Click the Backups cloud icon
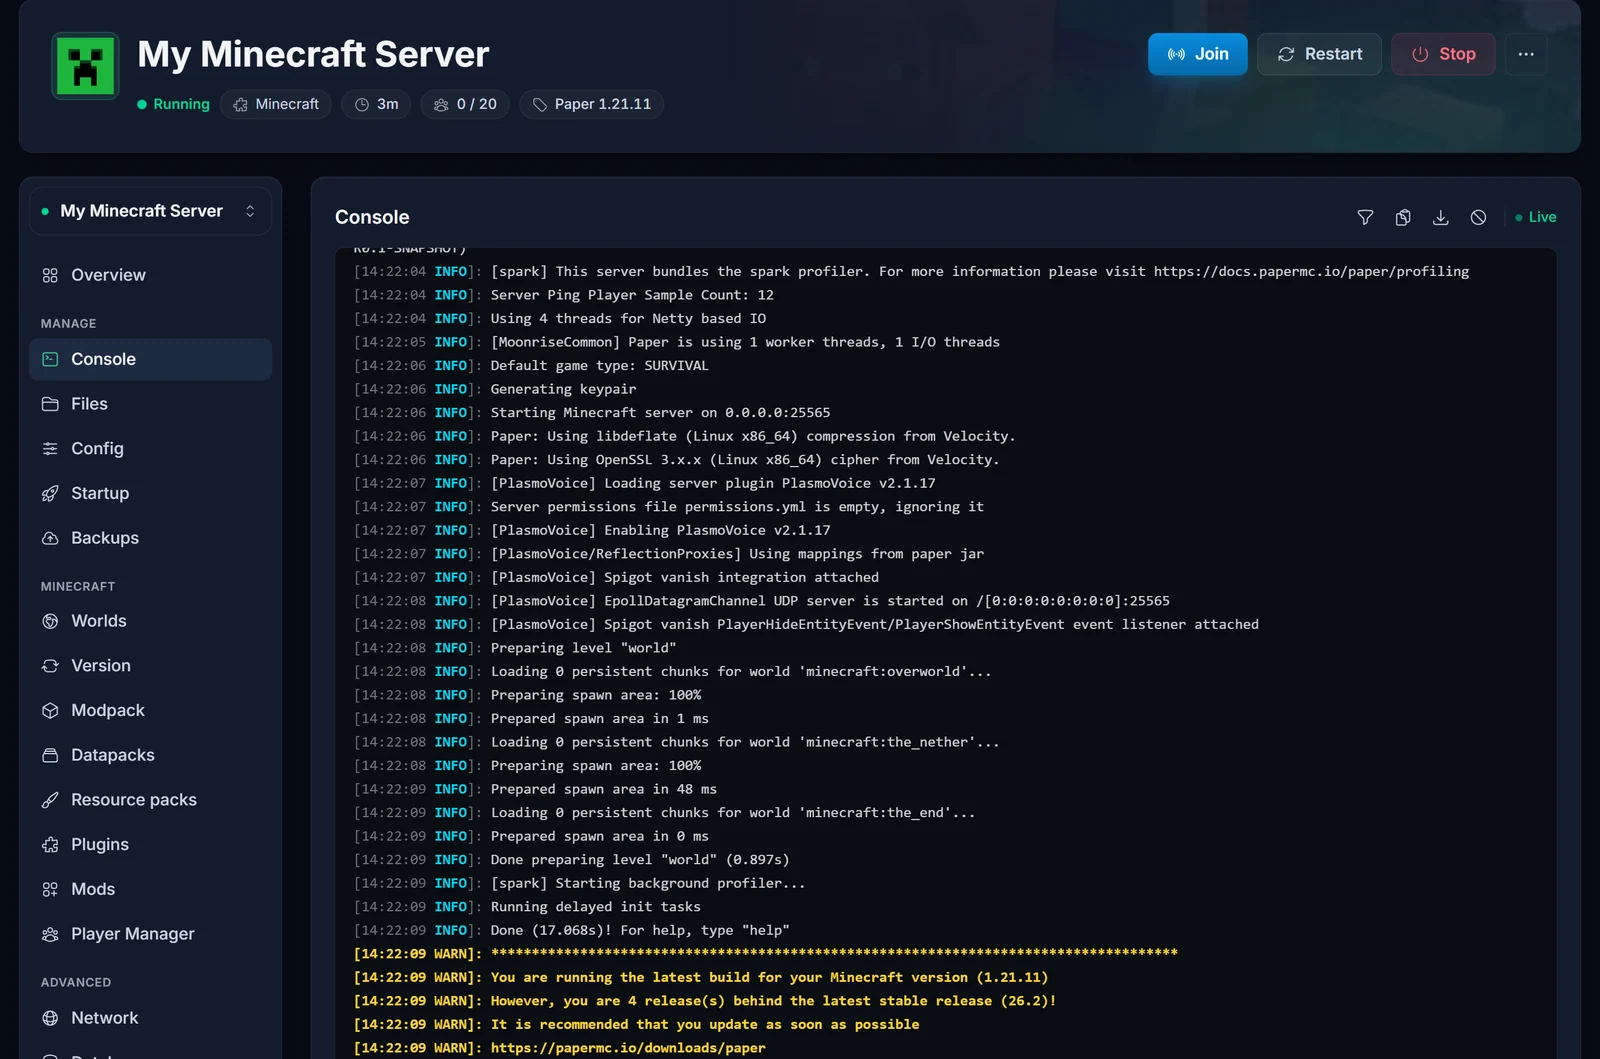This screenshot has width=1600, height=1059. (x=50, y=538)
